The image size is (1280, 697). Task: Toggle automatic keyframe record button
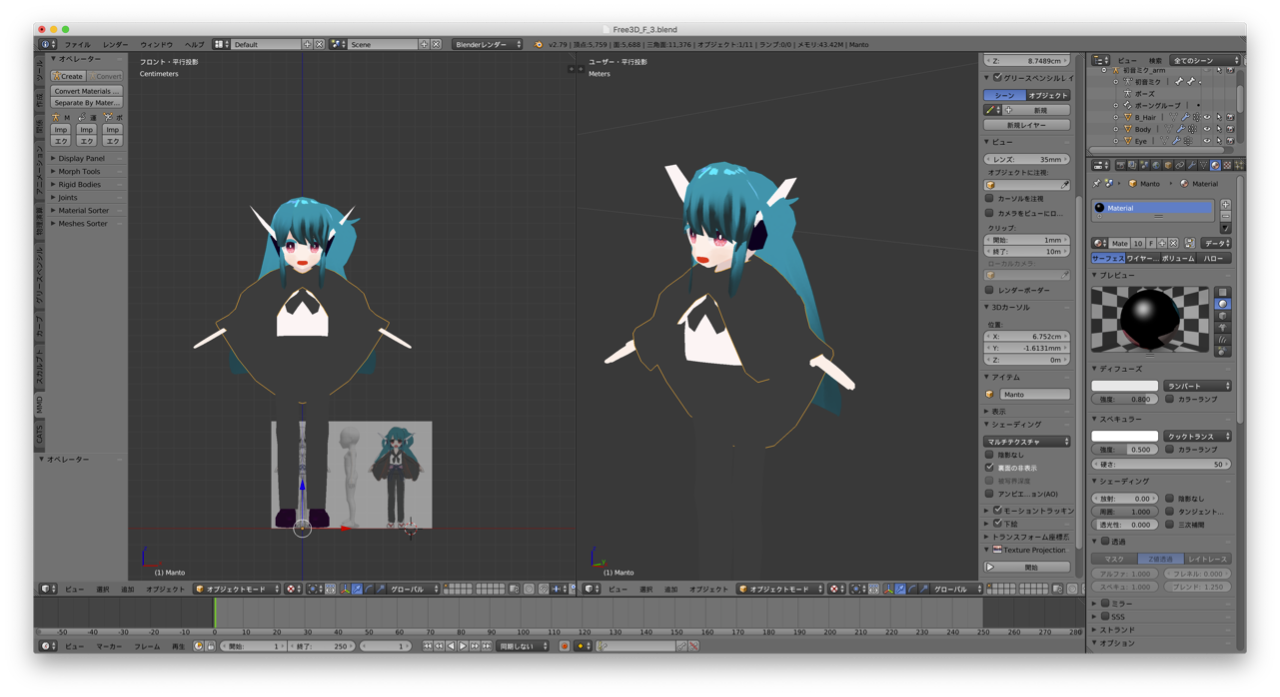point(564,646)
